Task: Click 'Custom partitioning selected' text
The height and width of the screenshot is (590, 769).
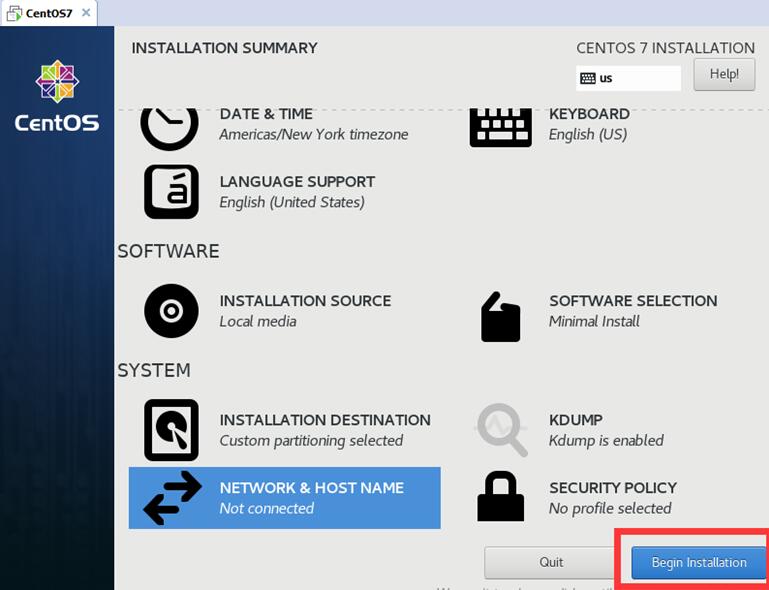Action: coord(311,441)
